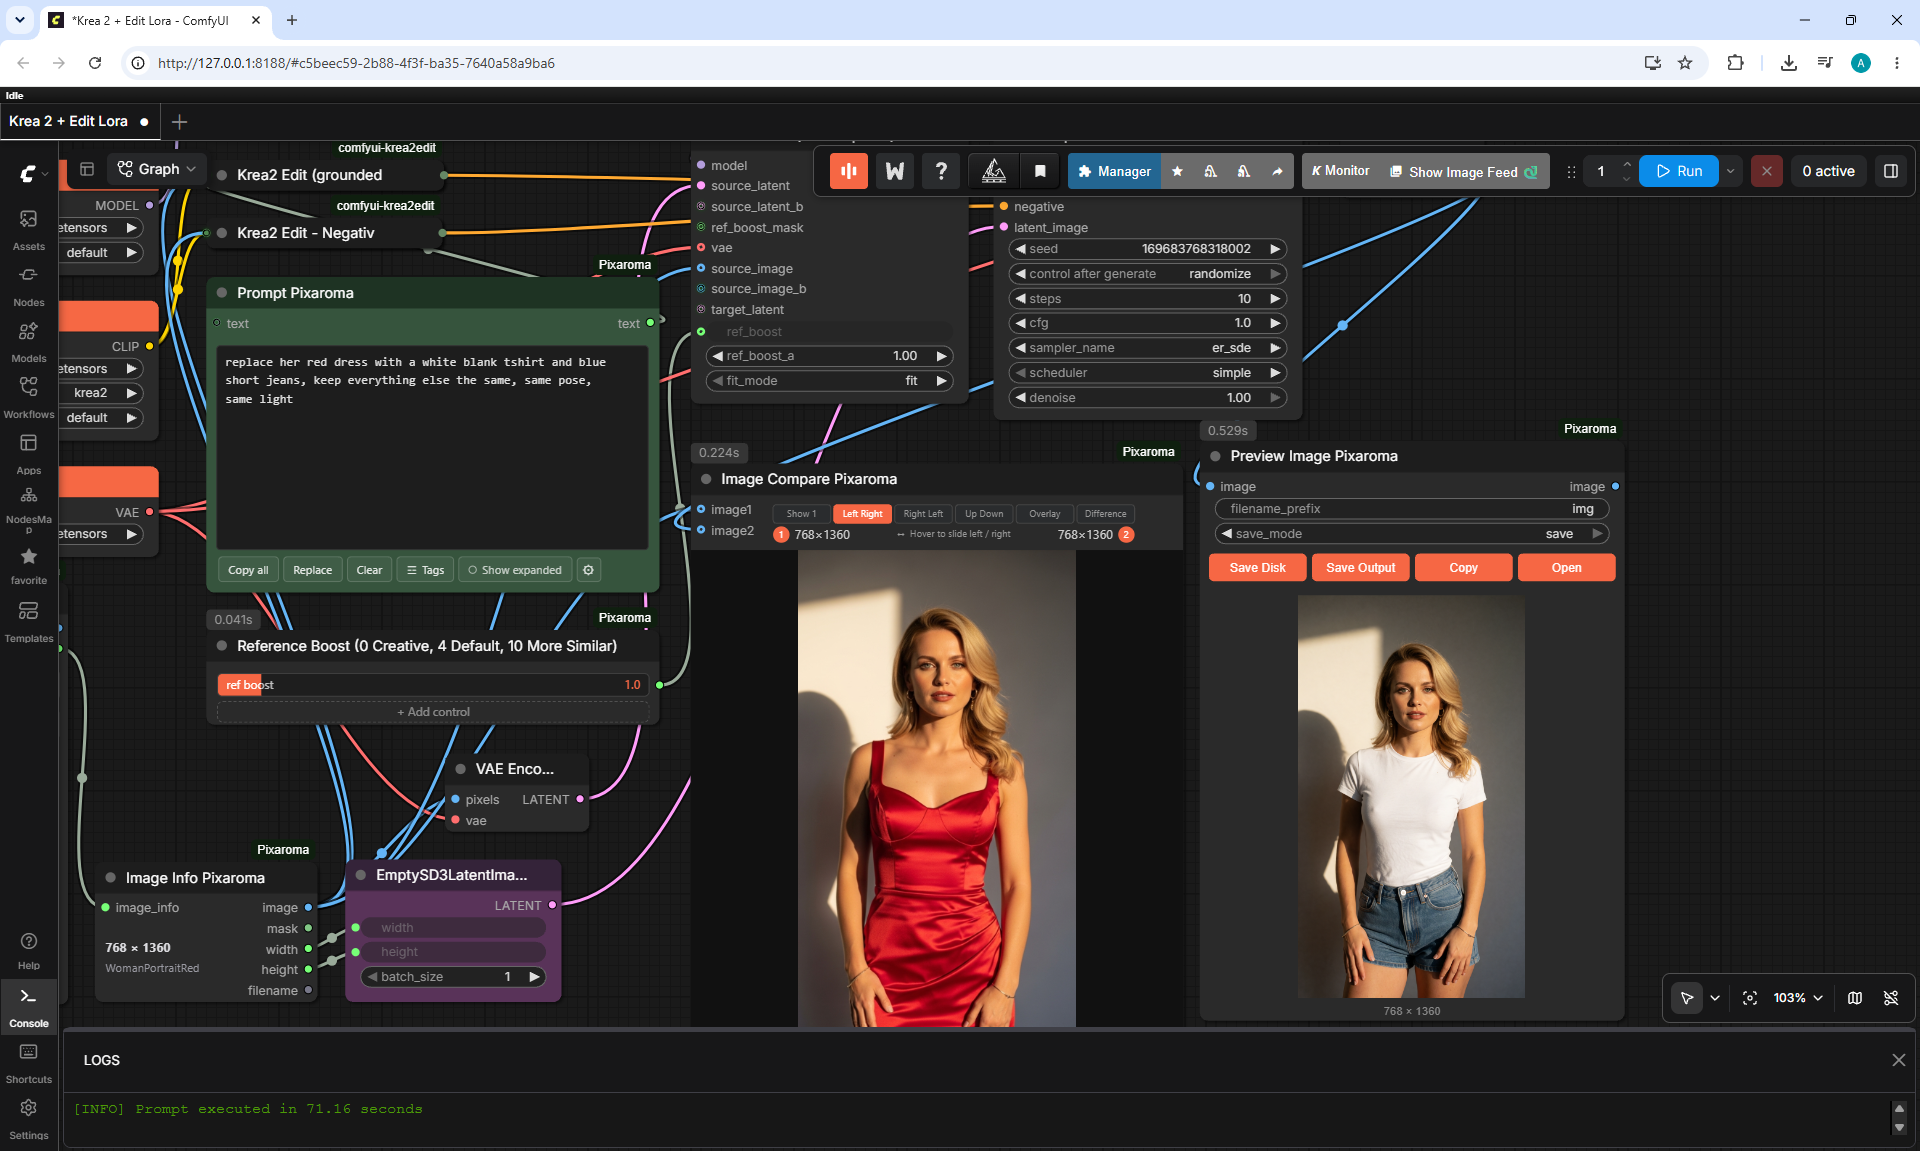This screenshot has width=1920, height=1151.
Task: Open the Shortcuts panel
Action: (28, 1062)
